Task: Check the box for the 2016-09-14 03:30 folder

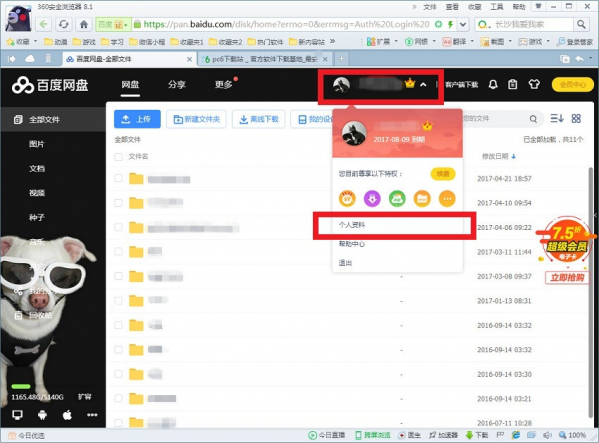Action: [x=118, y=374]
